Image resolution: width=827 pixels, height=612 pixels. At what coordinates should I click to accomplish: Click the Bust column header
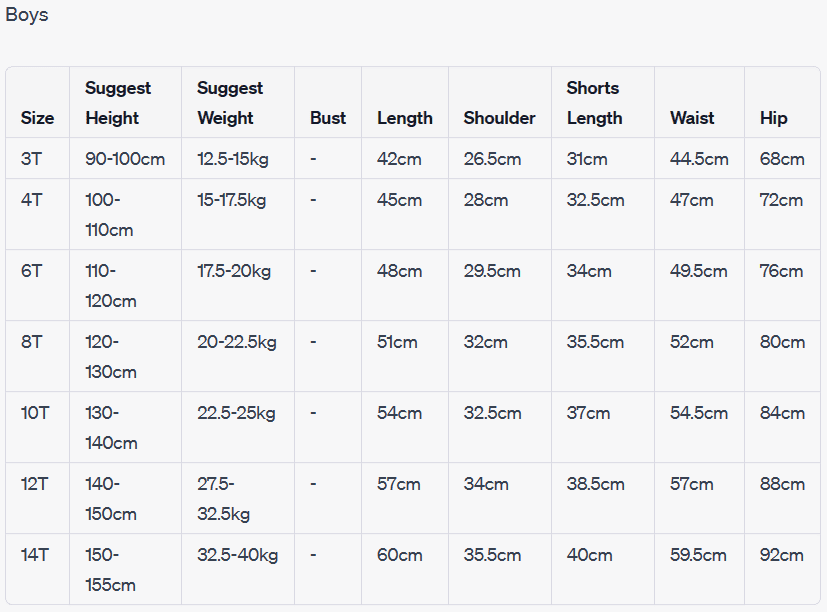(328, 118)
